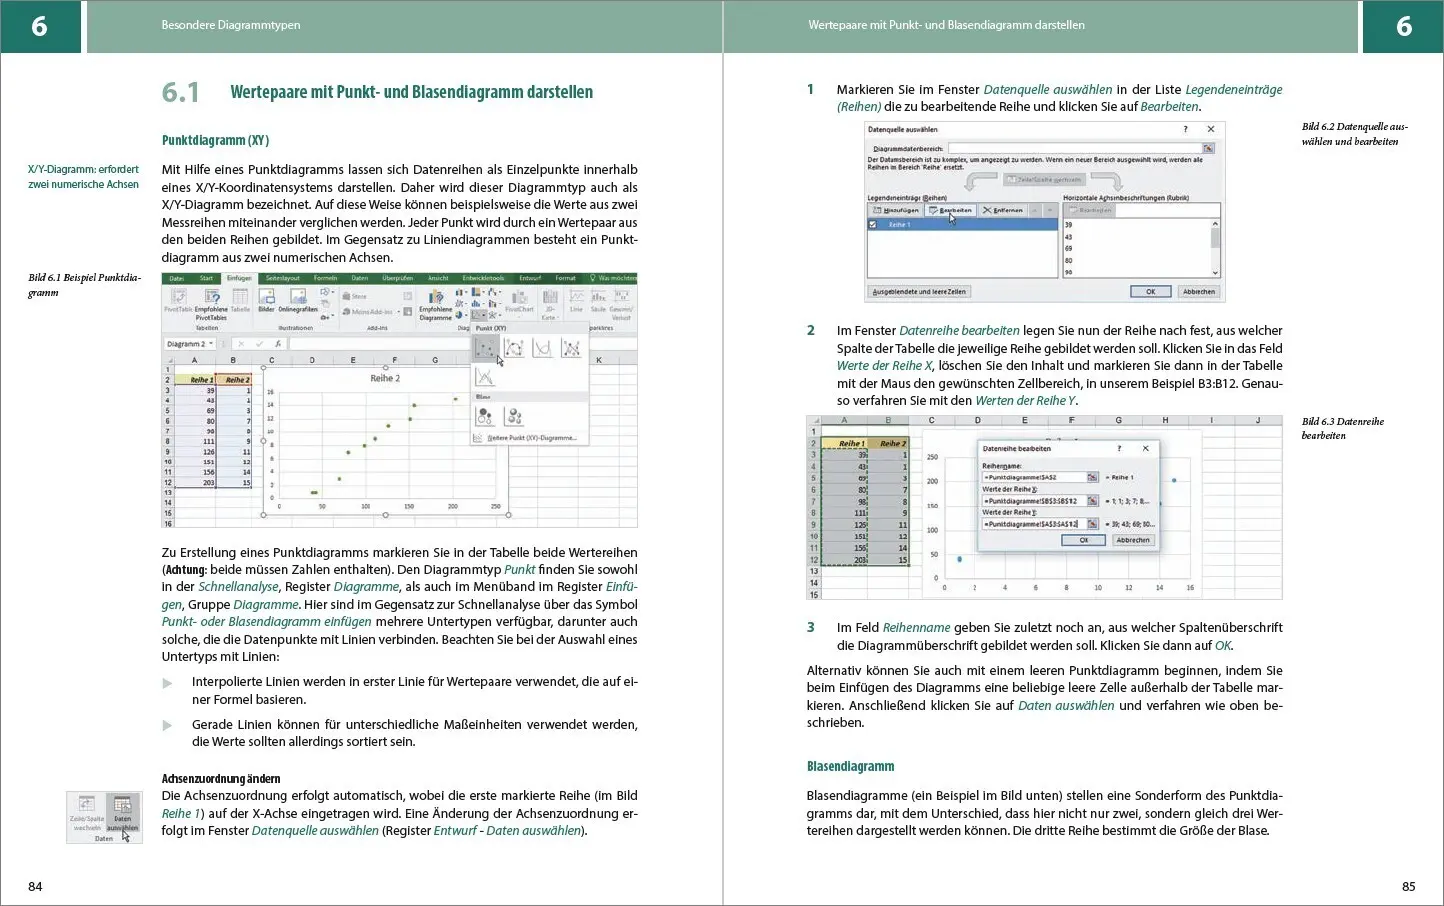Screen dimensions: 1444x906
Task: Open the Meine Add-ins dropdown
Action: click(398, 312)
